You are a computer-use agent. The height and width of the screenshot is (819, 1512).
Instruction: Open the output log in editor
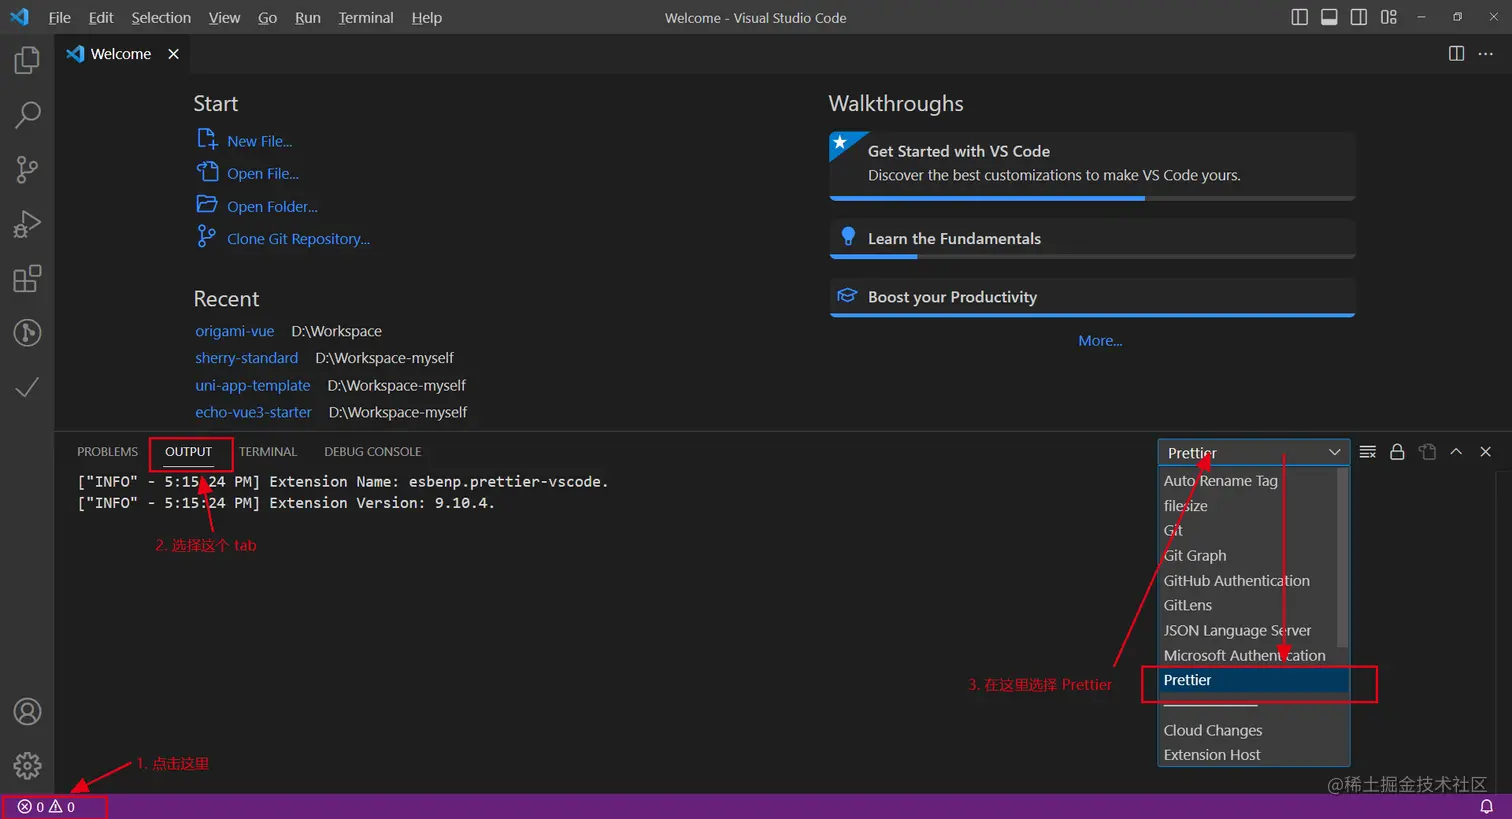coord(1427,452)
